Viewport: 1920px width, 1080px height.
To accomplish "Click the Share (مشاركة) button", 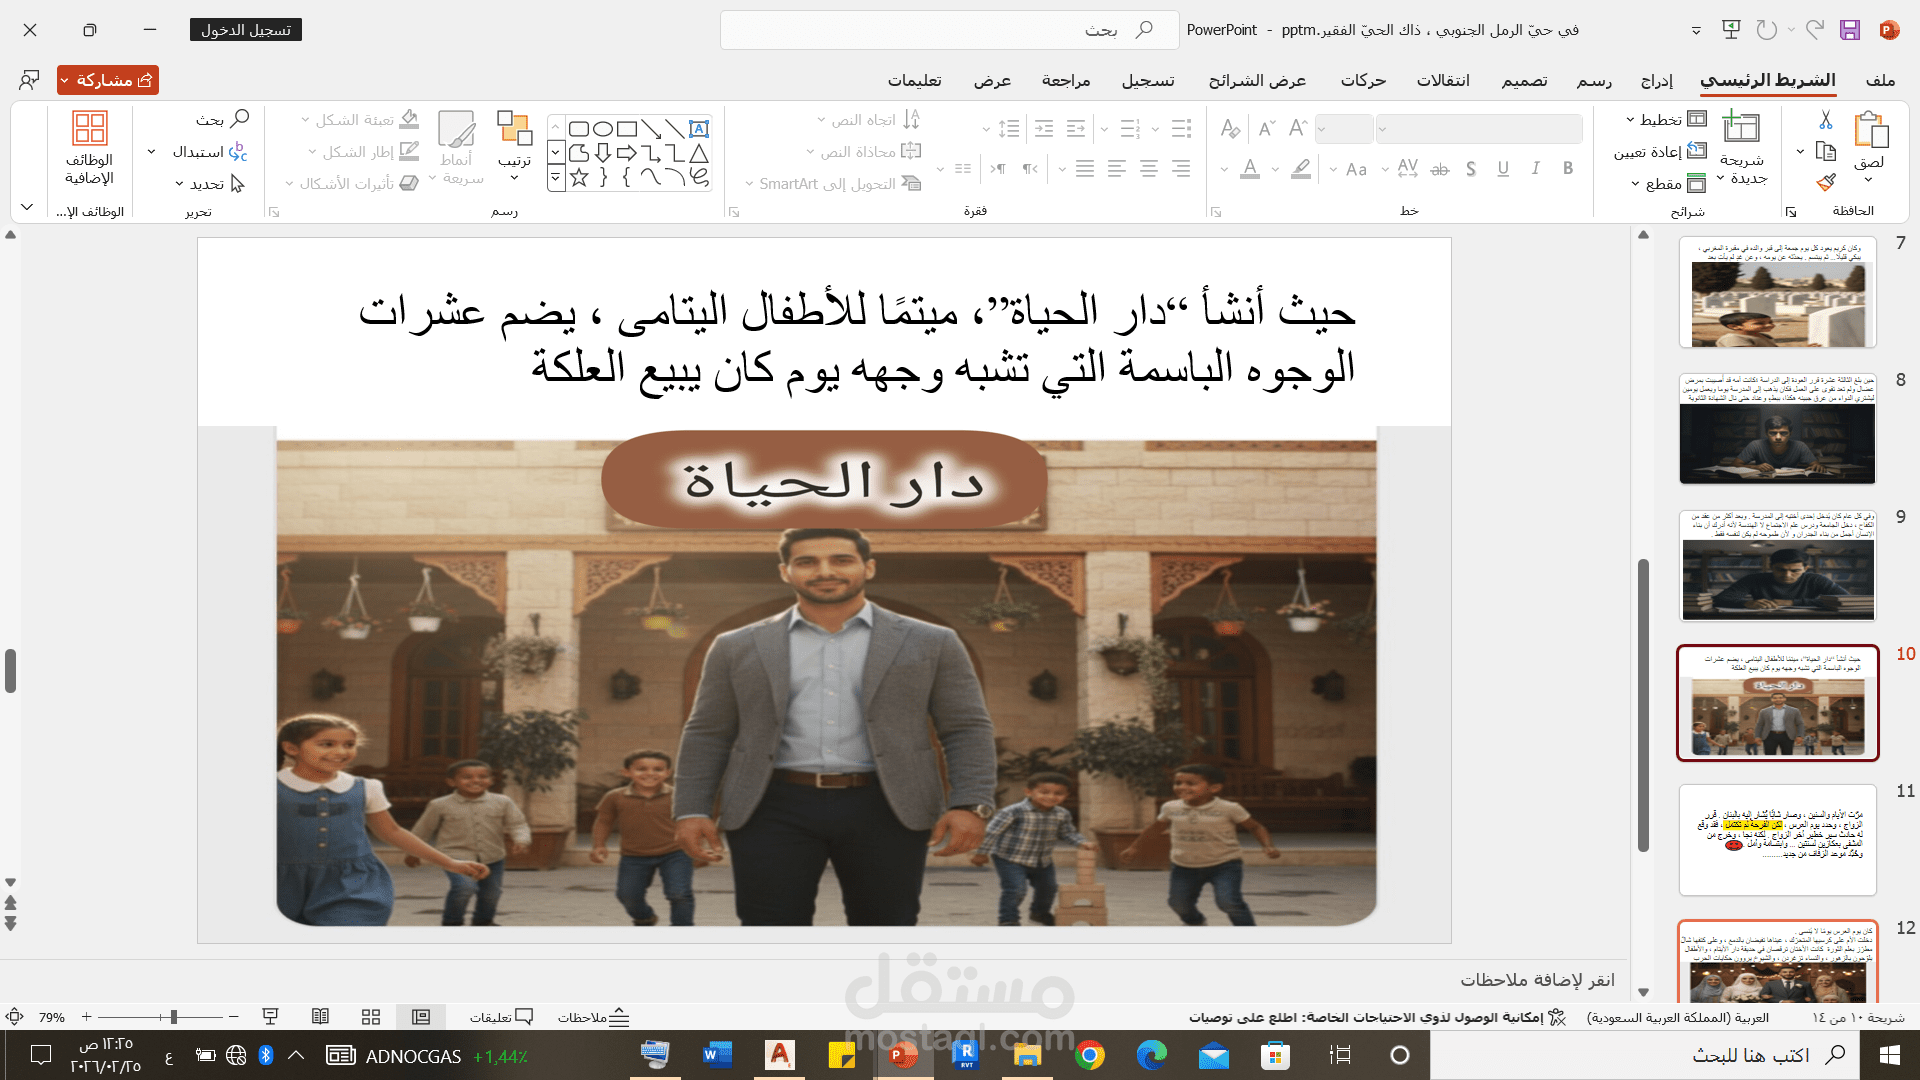I will 108,80.
